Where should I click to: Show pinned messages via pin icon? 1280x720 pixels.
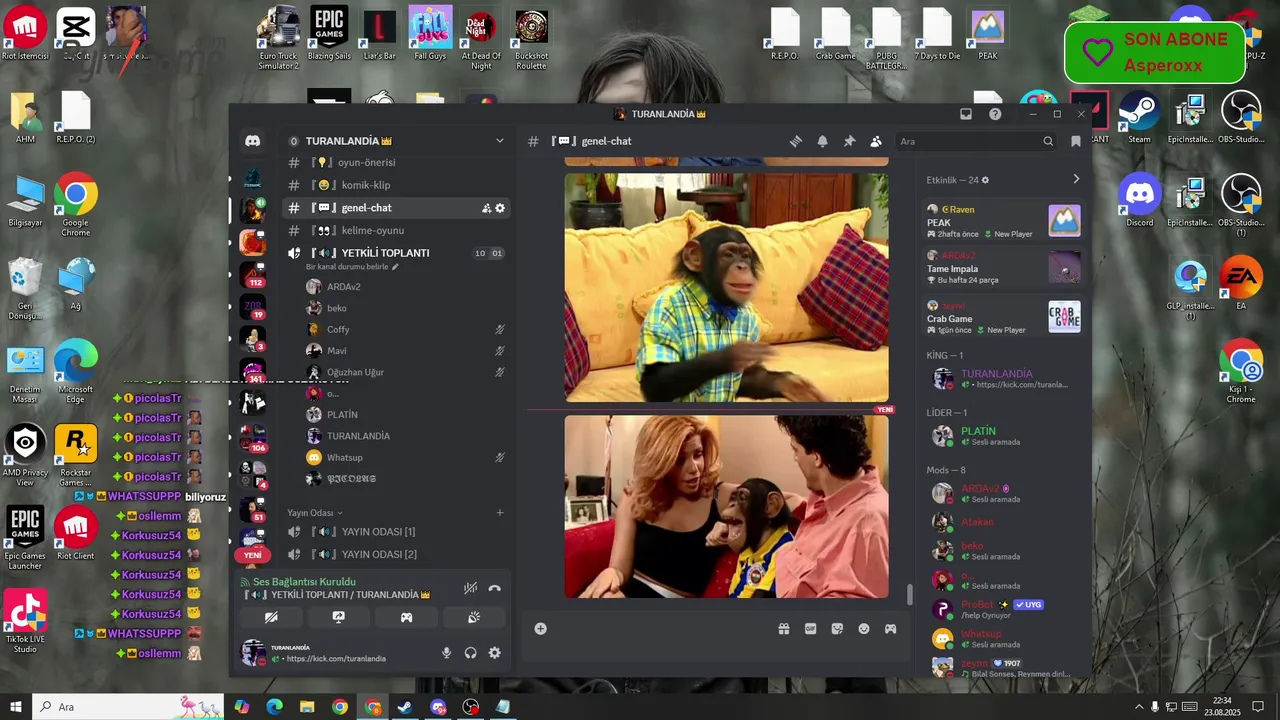coord(849,141)
